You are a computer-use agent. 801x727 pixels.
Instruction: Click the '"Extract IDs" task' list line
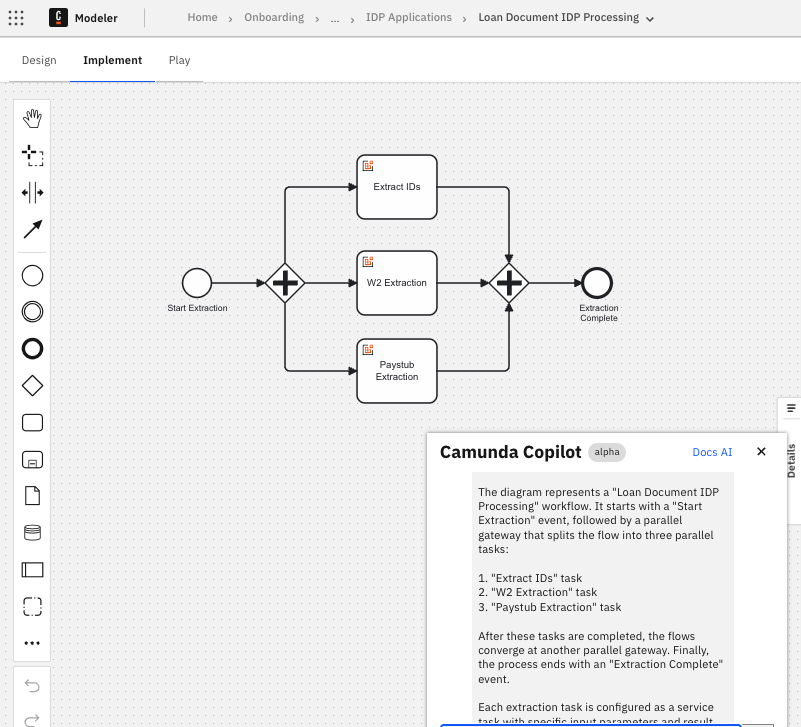point(530,578)
